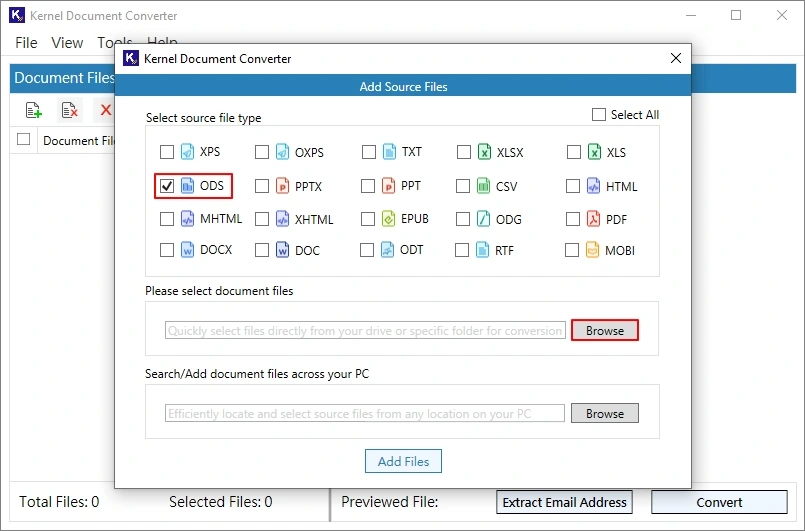Click the Add Source Files header bar
This screenshot has width=805, height=531.
pos(403,86)
